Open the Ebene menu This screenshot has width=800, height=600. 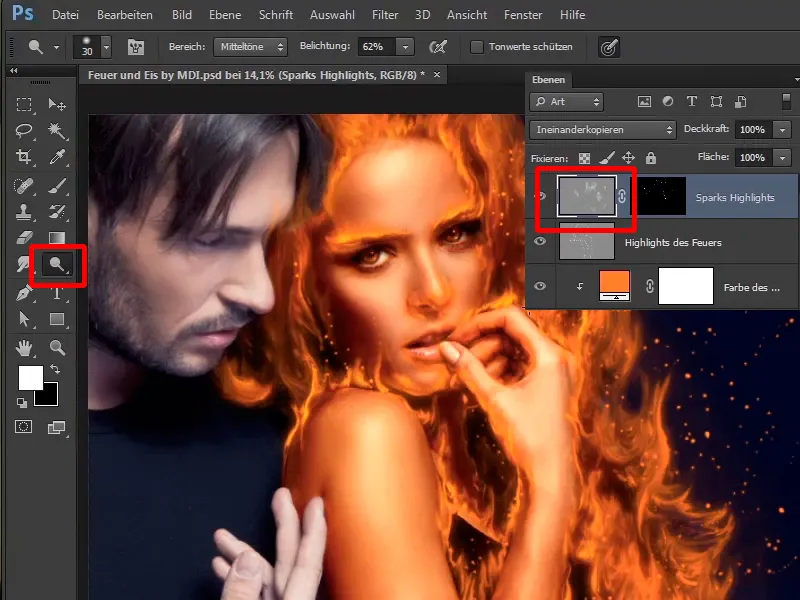(225, 15)
